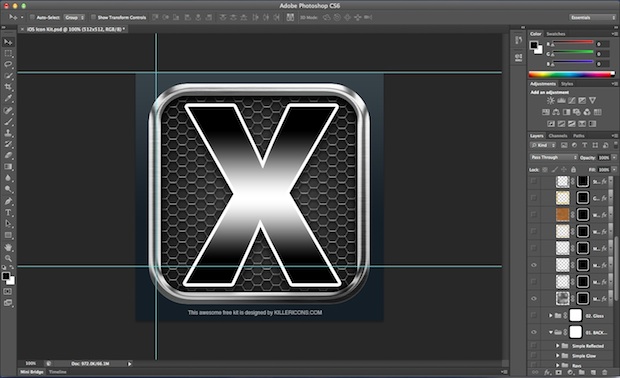This screenshot has height=378, width=620.
Task: Open the Timeline tab
Action: [58, 372]
